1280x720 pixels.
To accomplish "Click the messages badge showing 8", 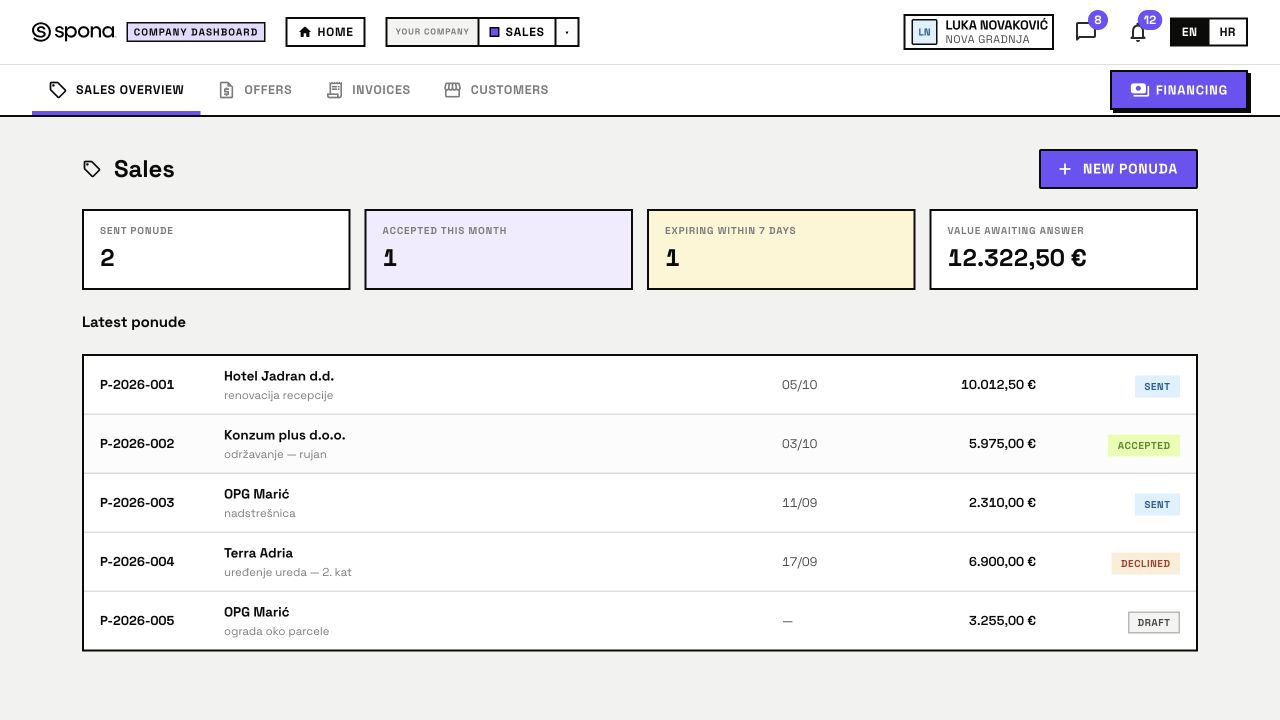I will tap(1097, 20).
